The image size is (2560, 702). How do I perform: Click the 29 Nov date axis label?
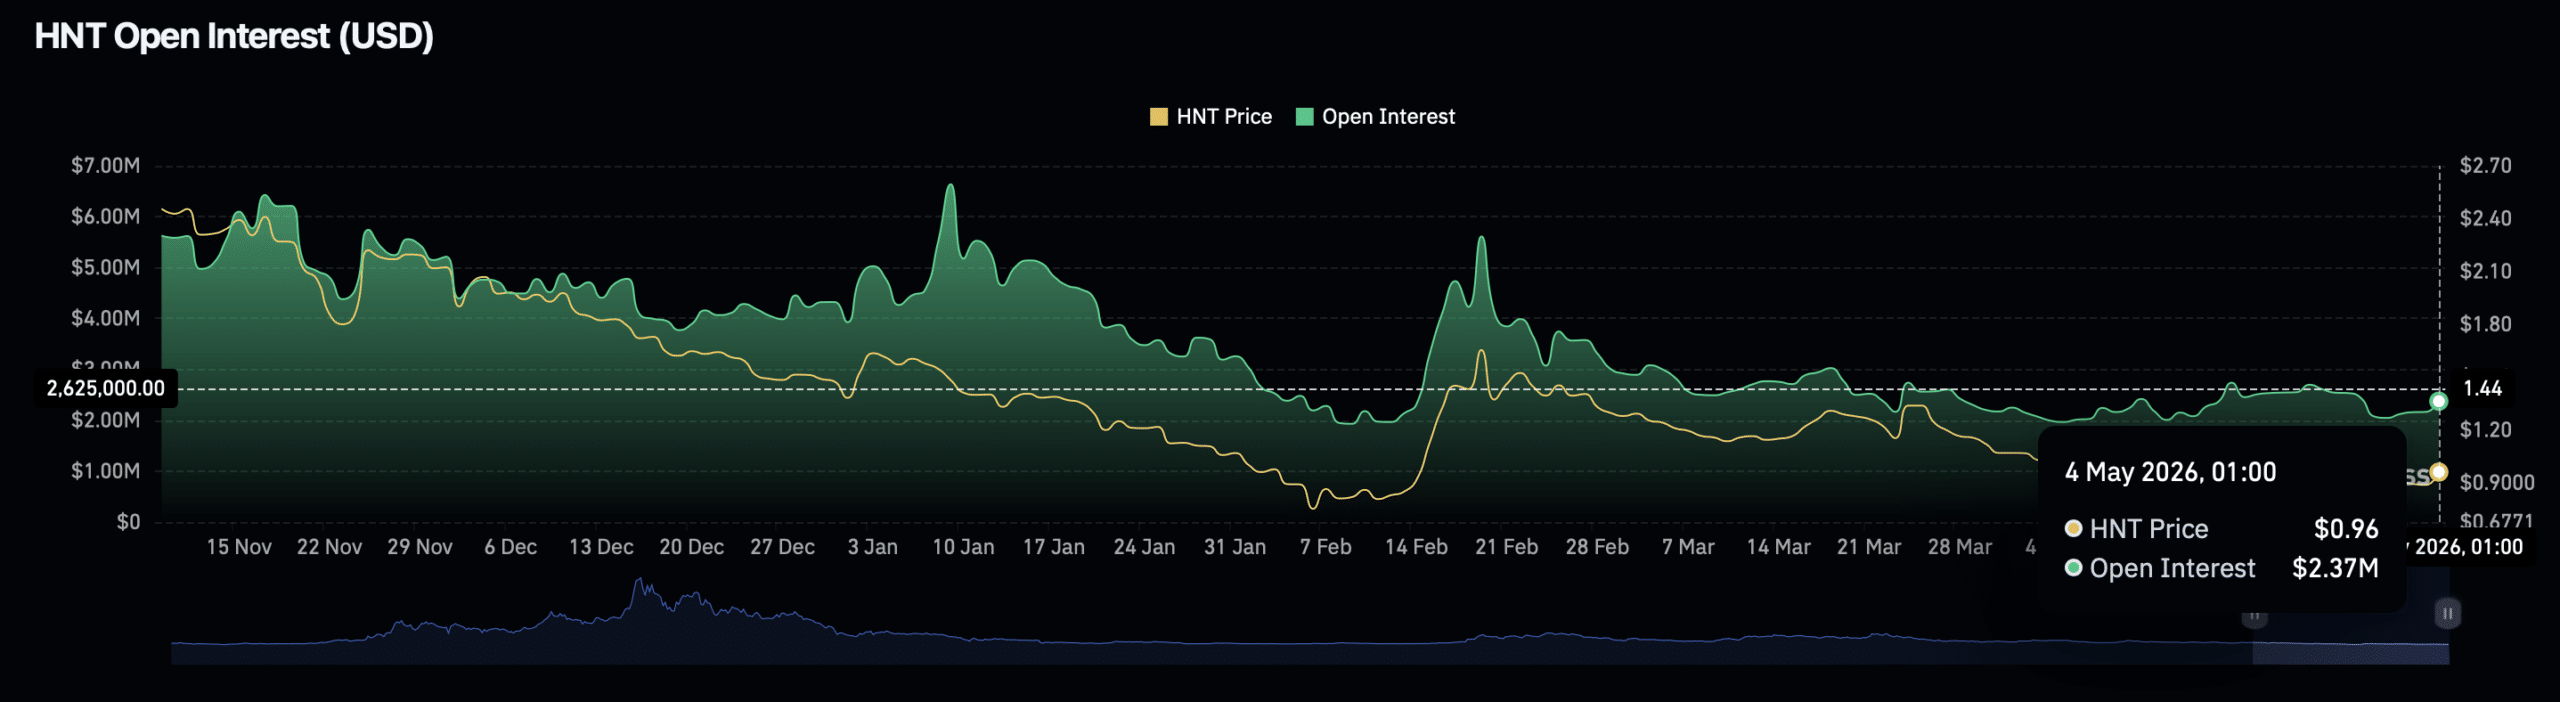[420, 547]
